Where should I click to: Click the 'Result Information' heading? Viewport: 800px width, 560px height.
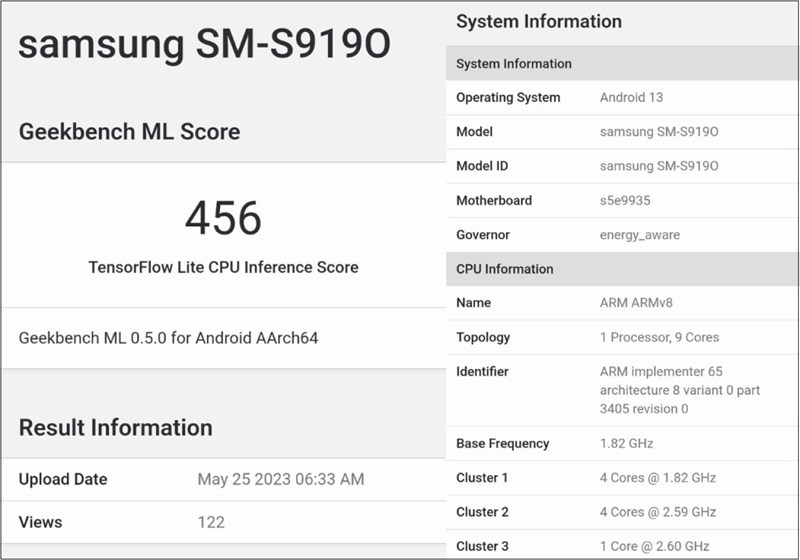point(116,427)
